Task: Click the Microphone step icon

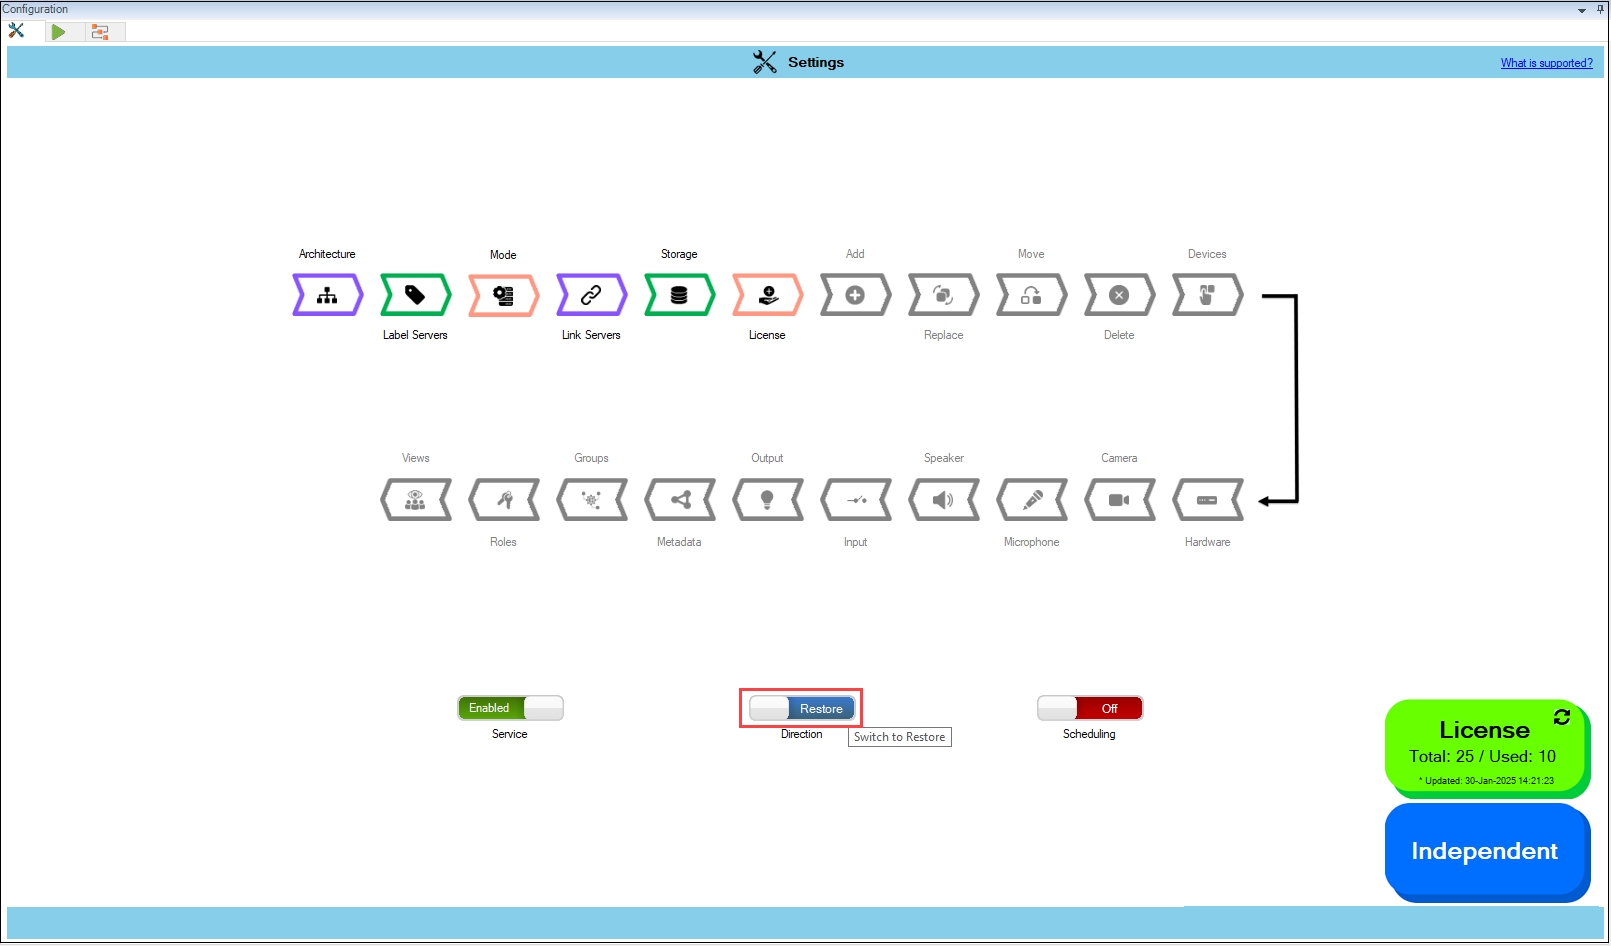Action: 1031,500
